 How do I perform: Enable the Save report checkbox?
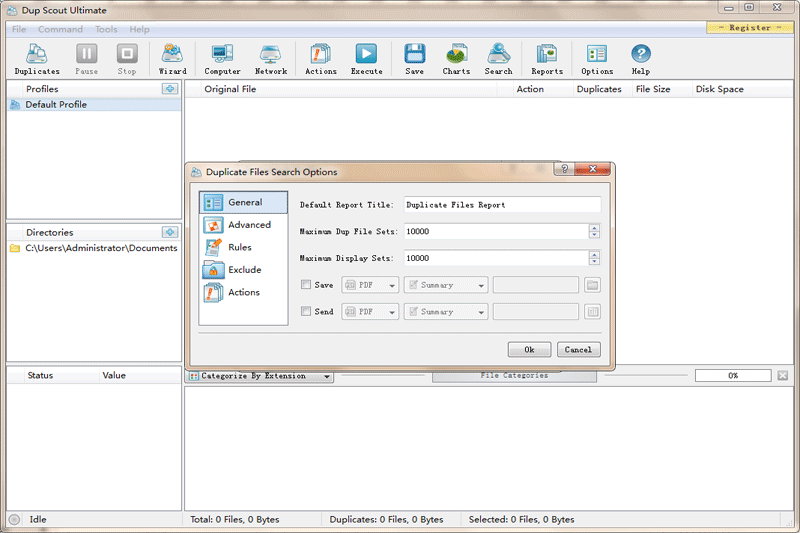pyautogui.click(x=306, y=285)
